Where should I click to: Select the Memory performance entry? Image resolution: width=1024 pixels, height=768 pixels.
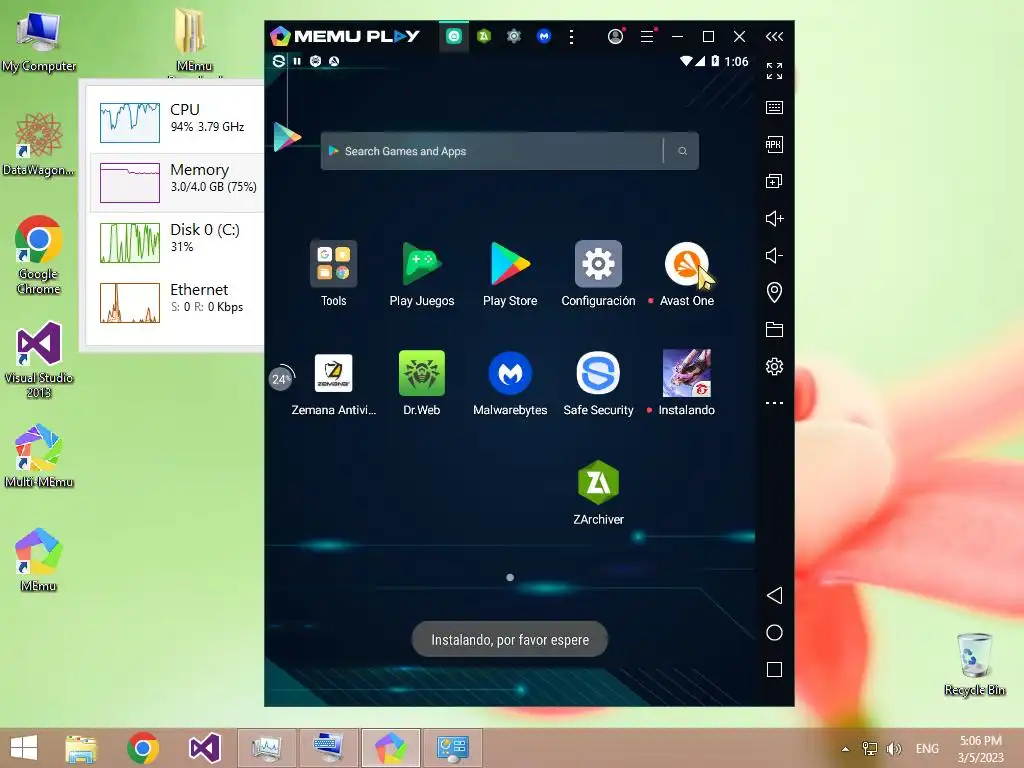178,182
